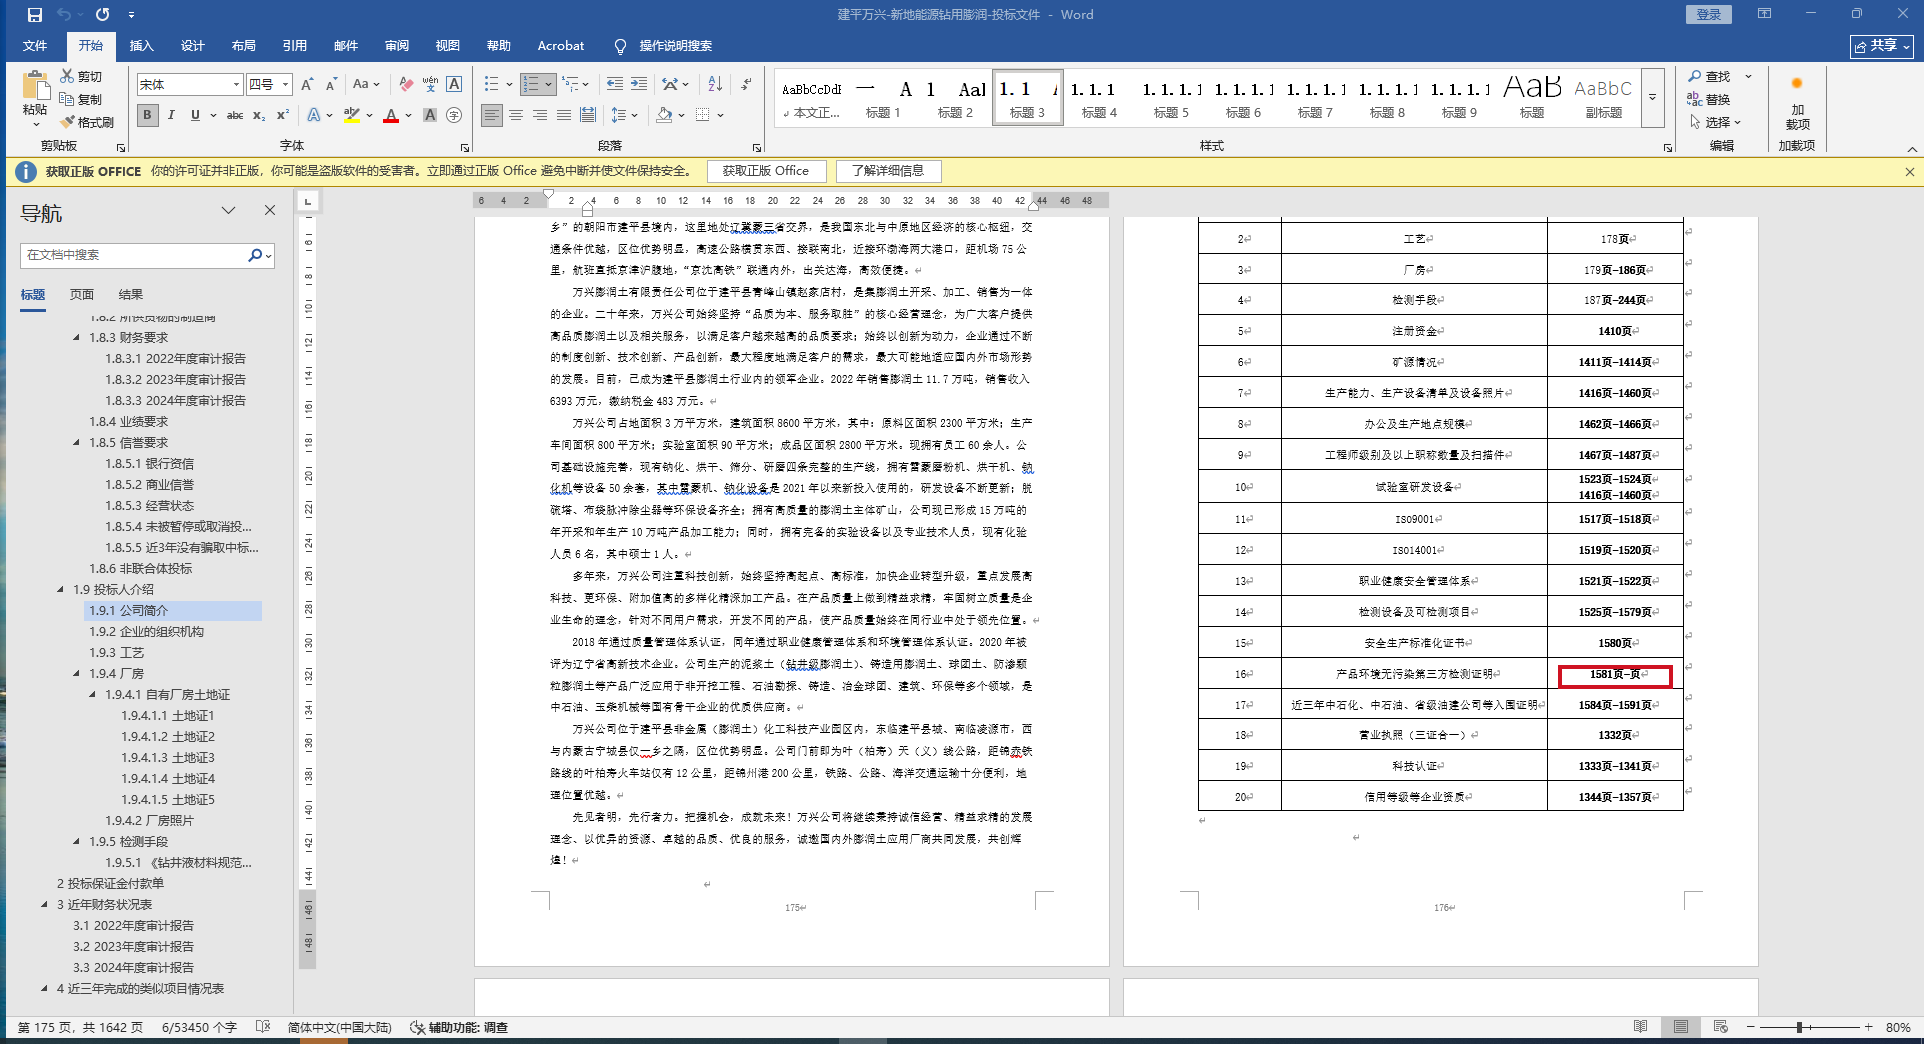
Task: Click the 了解详细信息 button
Action: point(888,171)
